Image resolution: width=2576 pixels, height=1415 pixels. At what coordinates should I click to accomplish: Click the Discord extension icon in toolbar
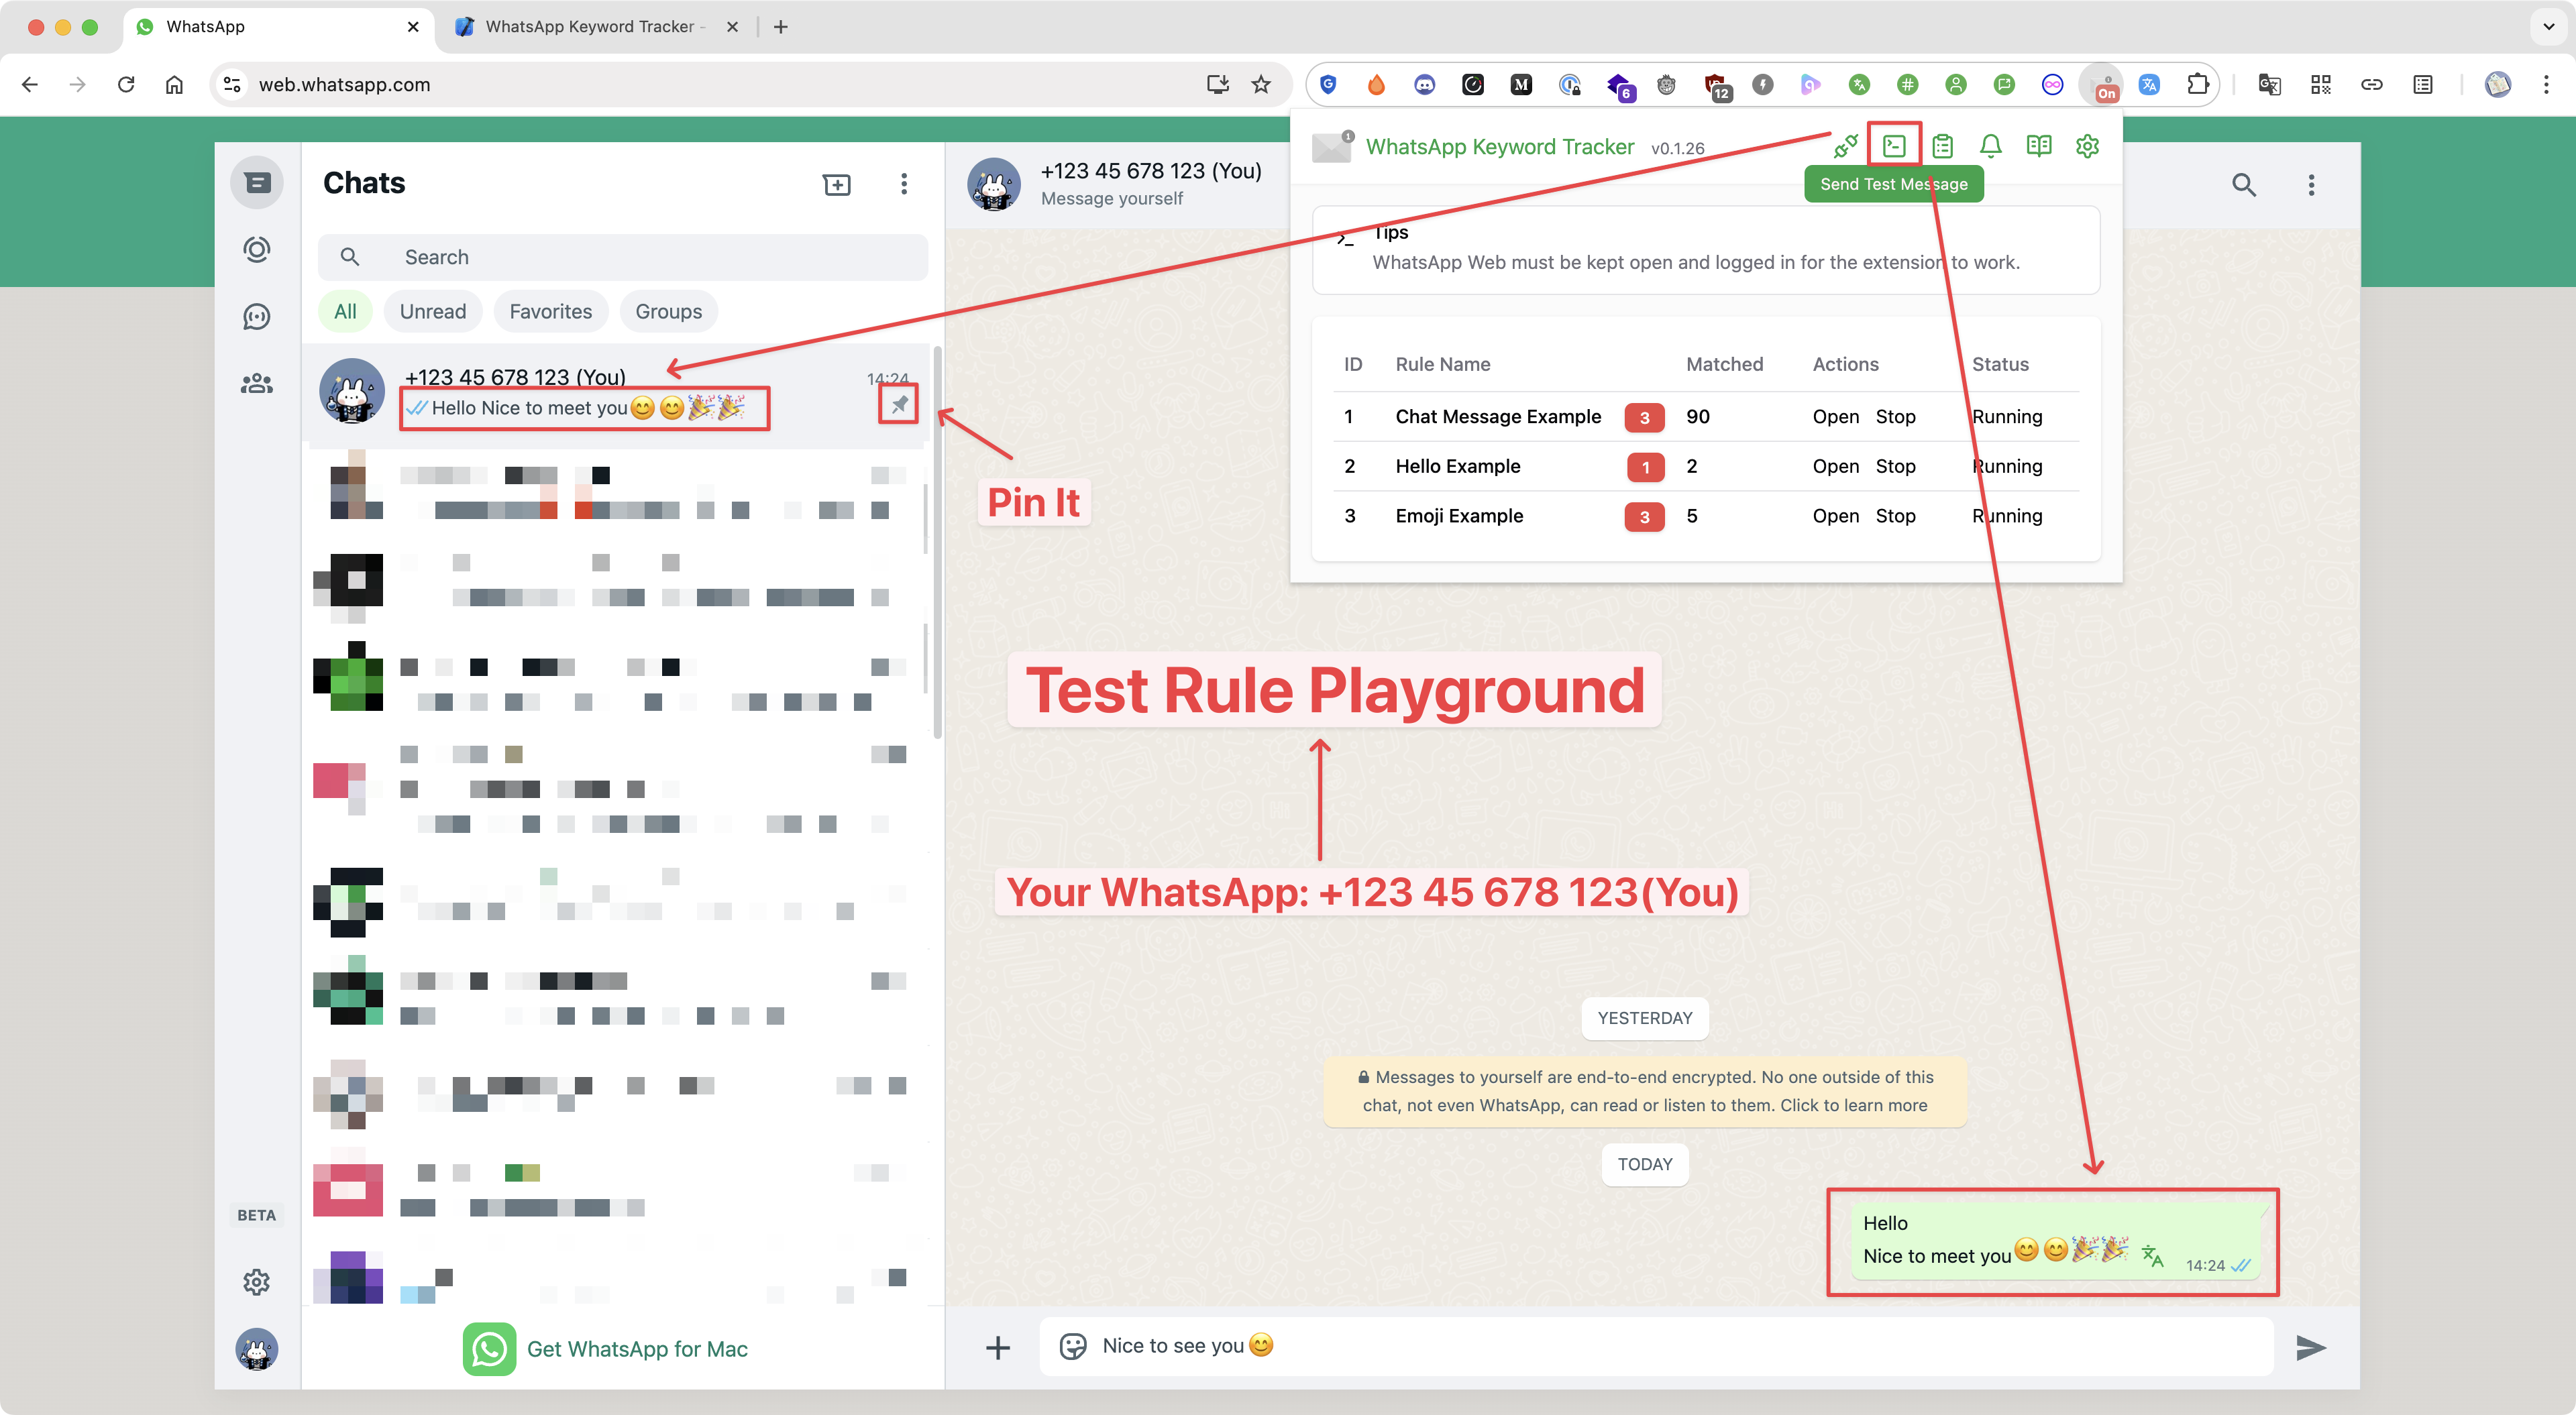pyautogui.click(x=1424, y=85)
